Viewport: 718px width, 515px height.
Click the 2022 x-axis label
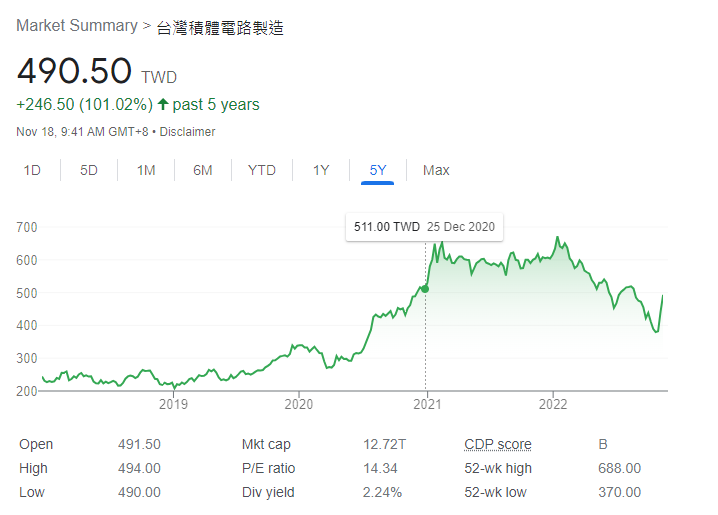[553, 404]
